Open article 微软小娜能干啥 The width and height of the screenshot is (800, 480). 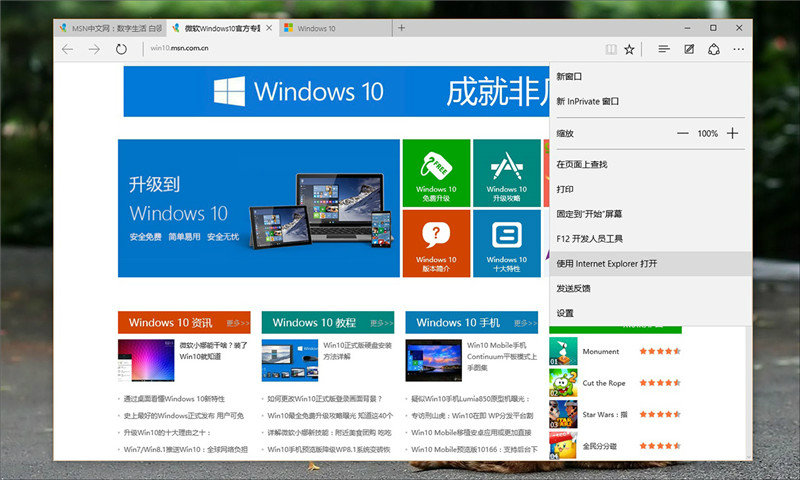pos(213,351)
